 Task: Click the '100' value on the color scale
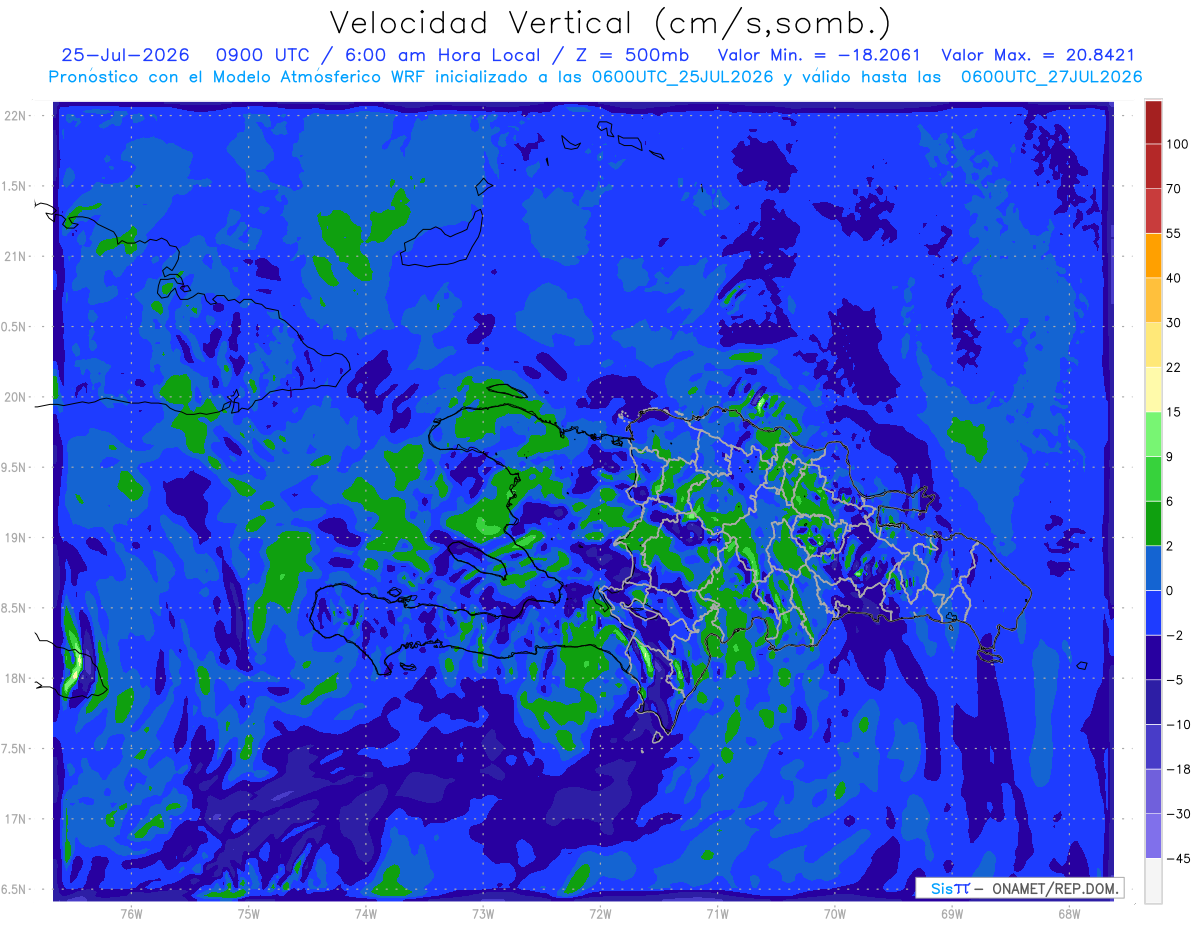(1177, 144)
